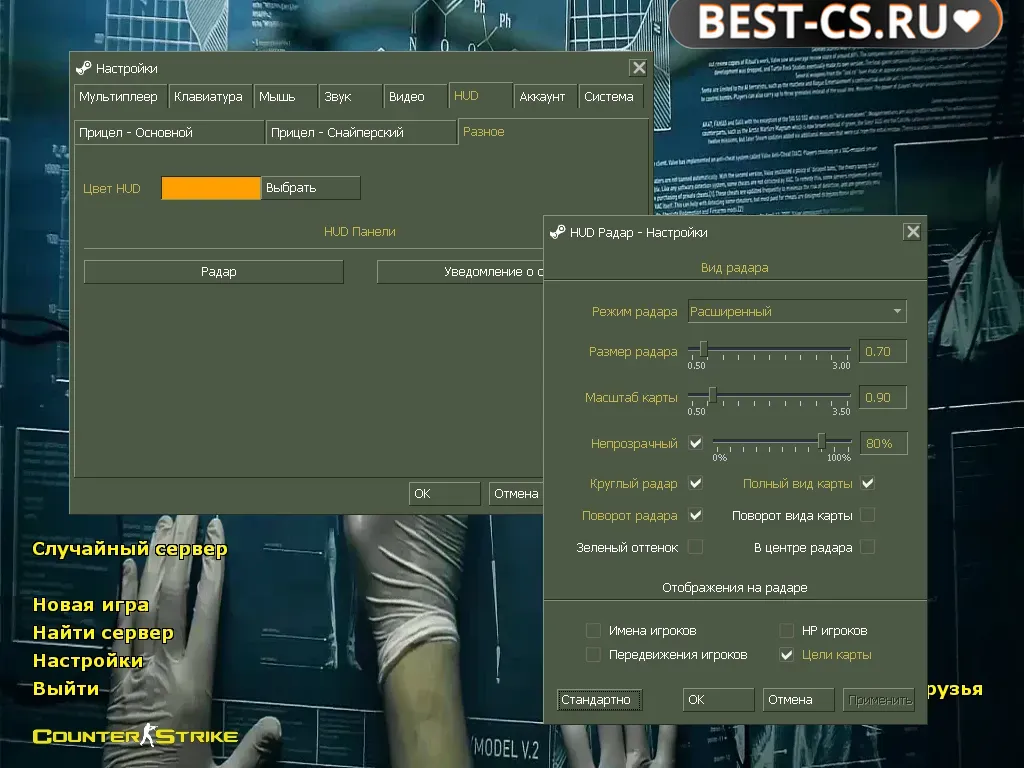
Task: Open the Аккаунт tab
Action: point(545,97)
